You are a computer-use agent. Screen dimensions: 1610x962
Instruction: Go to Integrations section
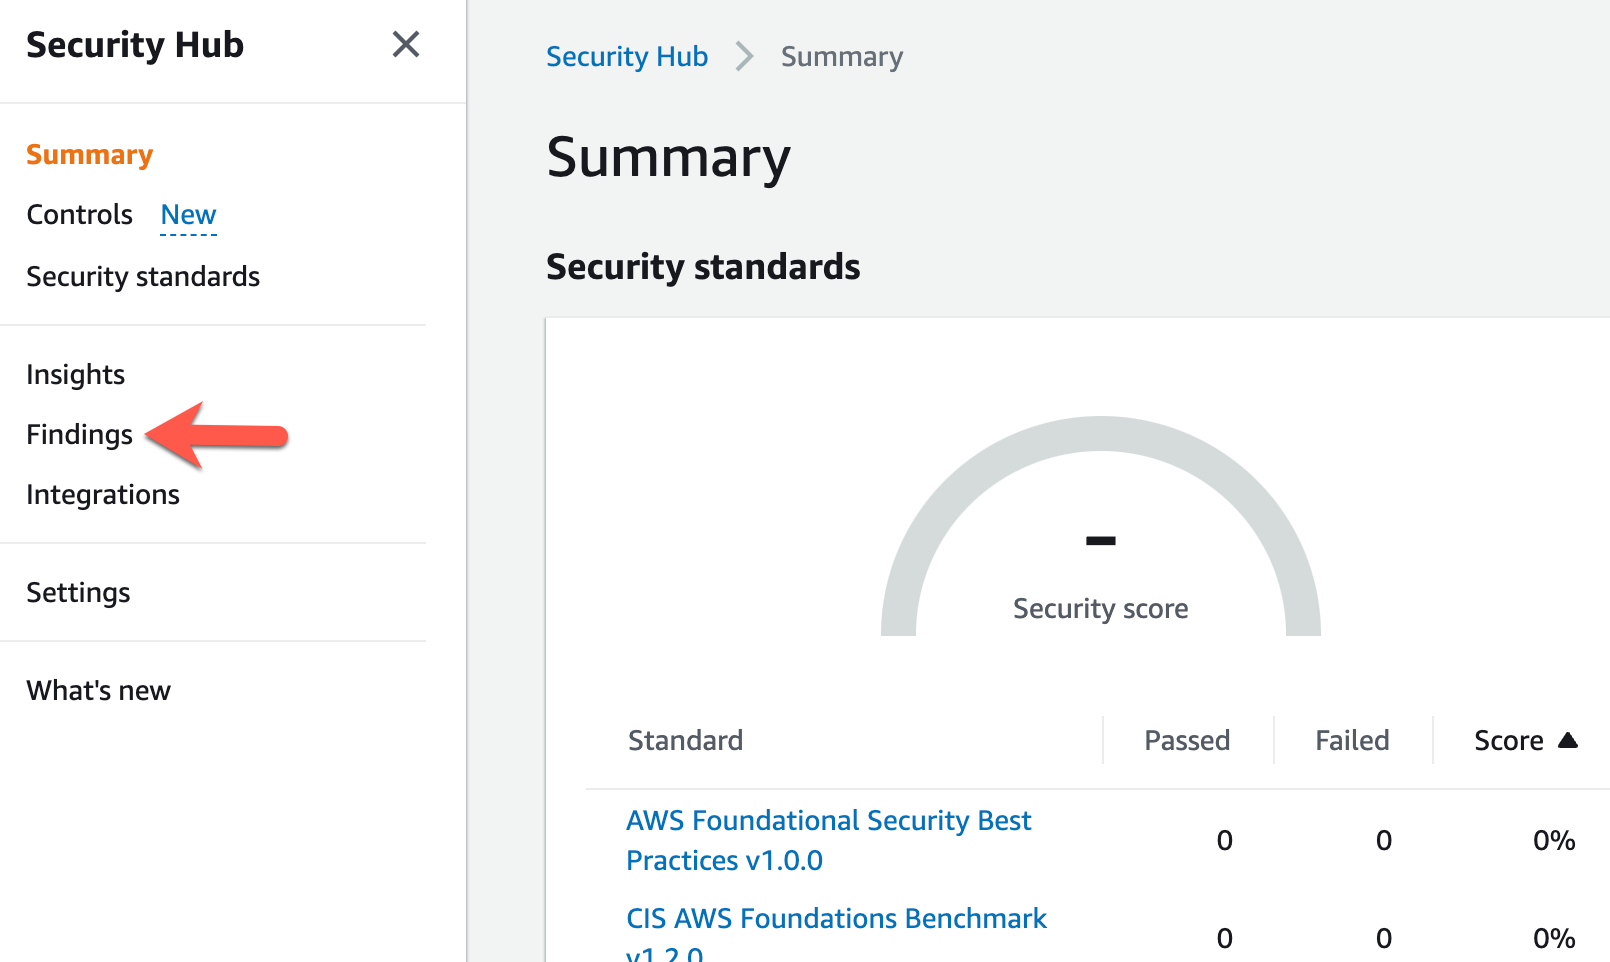[103, 495]
